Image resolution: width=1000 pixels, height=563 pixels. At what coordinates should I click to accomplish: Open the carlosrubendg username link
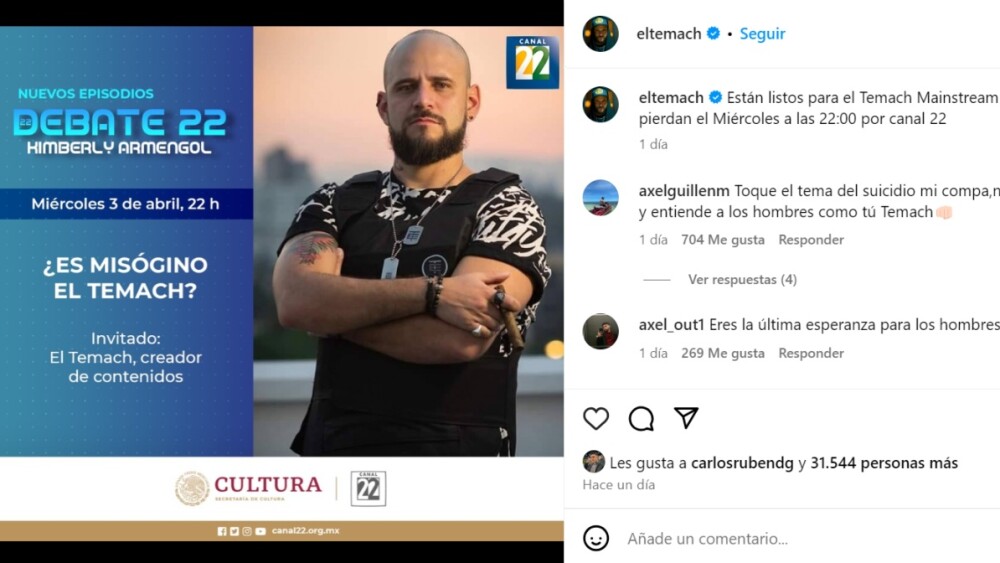tap(742, 463)
